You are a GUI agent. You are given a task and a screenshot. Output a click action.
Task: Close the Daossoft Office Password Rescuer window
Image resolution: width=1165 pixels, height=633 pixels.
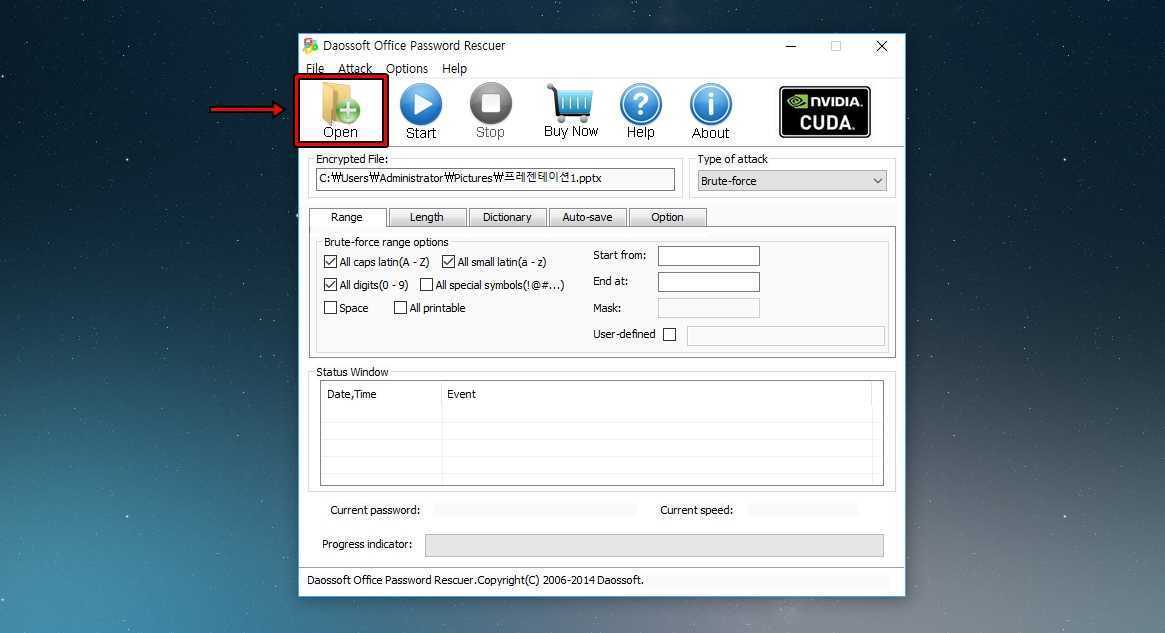pos(882,46)
